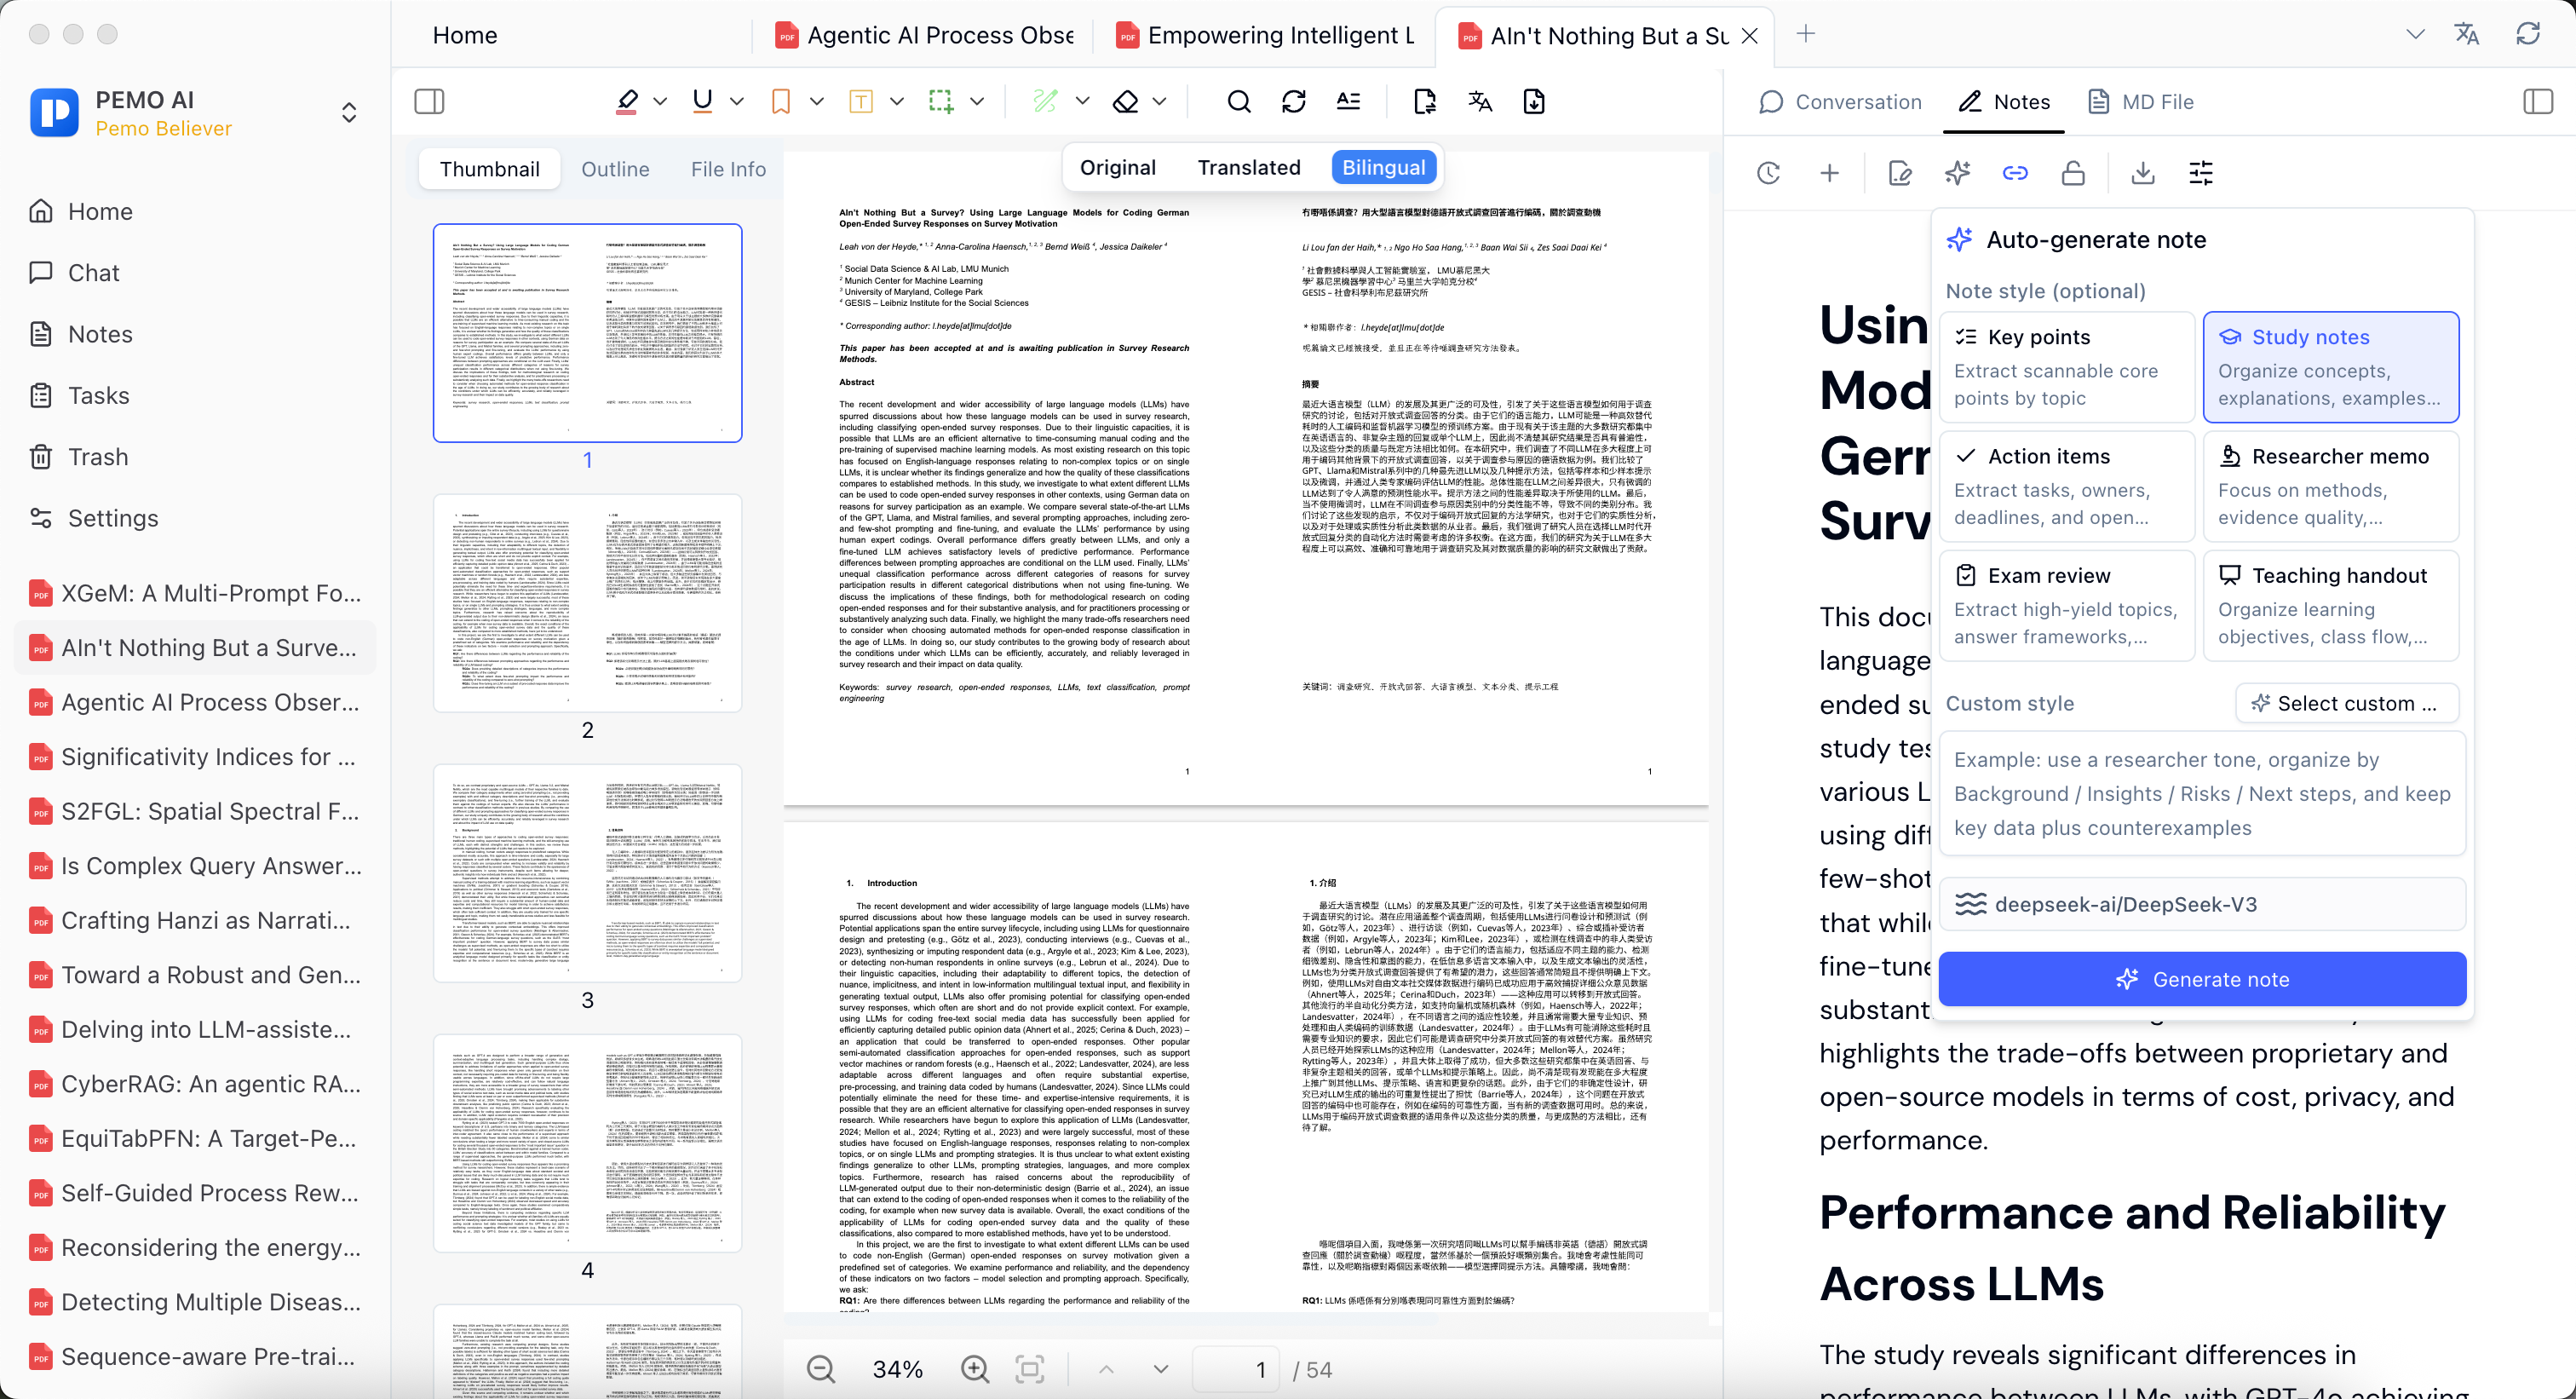Expand the text box options arrow
The image size is (2576, 1399).
point(897,101)
